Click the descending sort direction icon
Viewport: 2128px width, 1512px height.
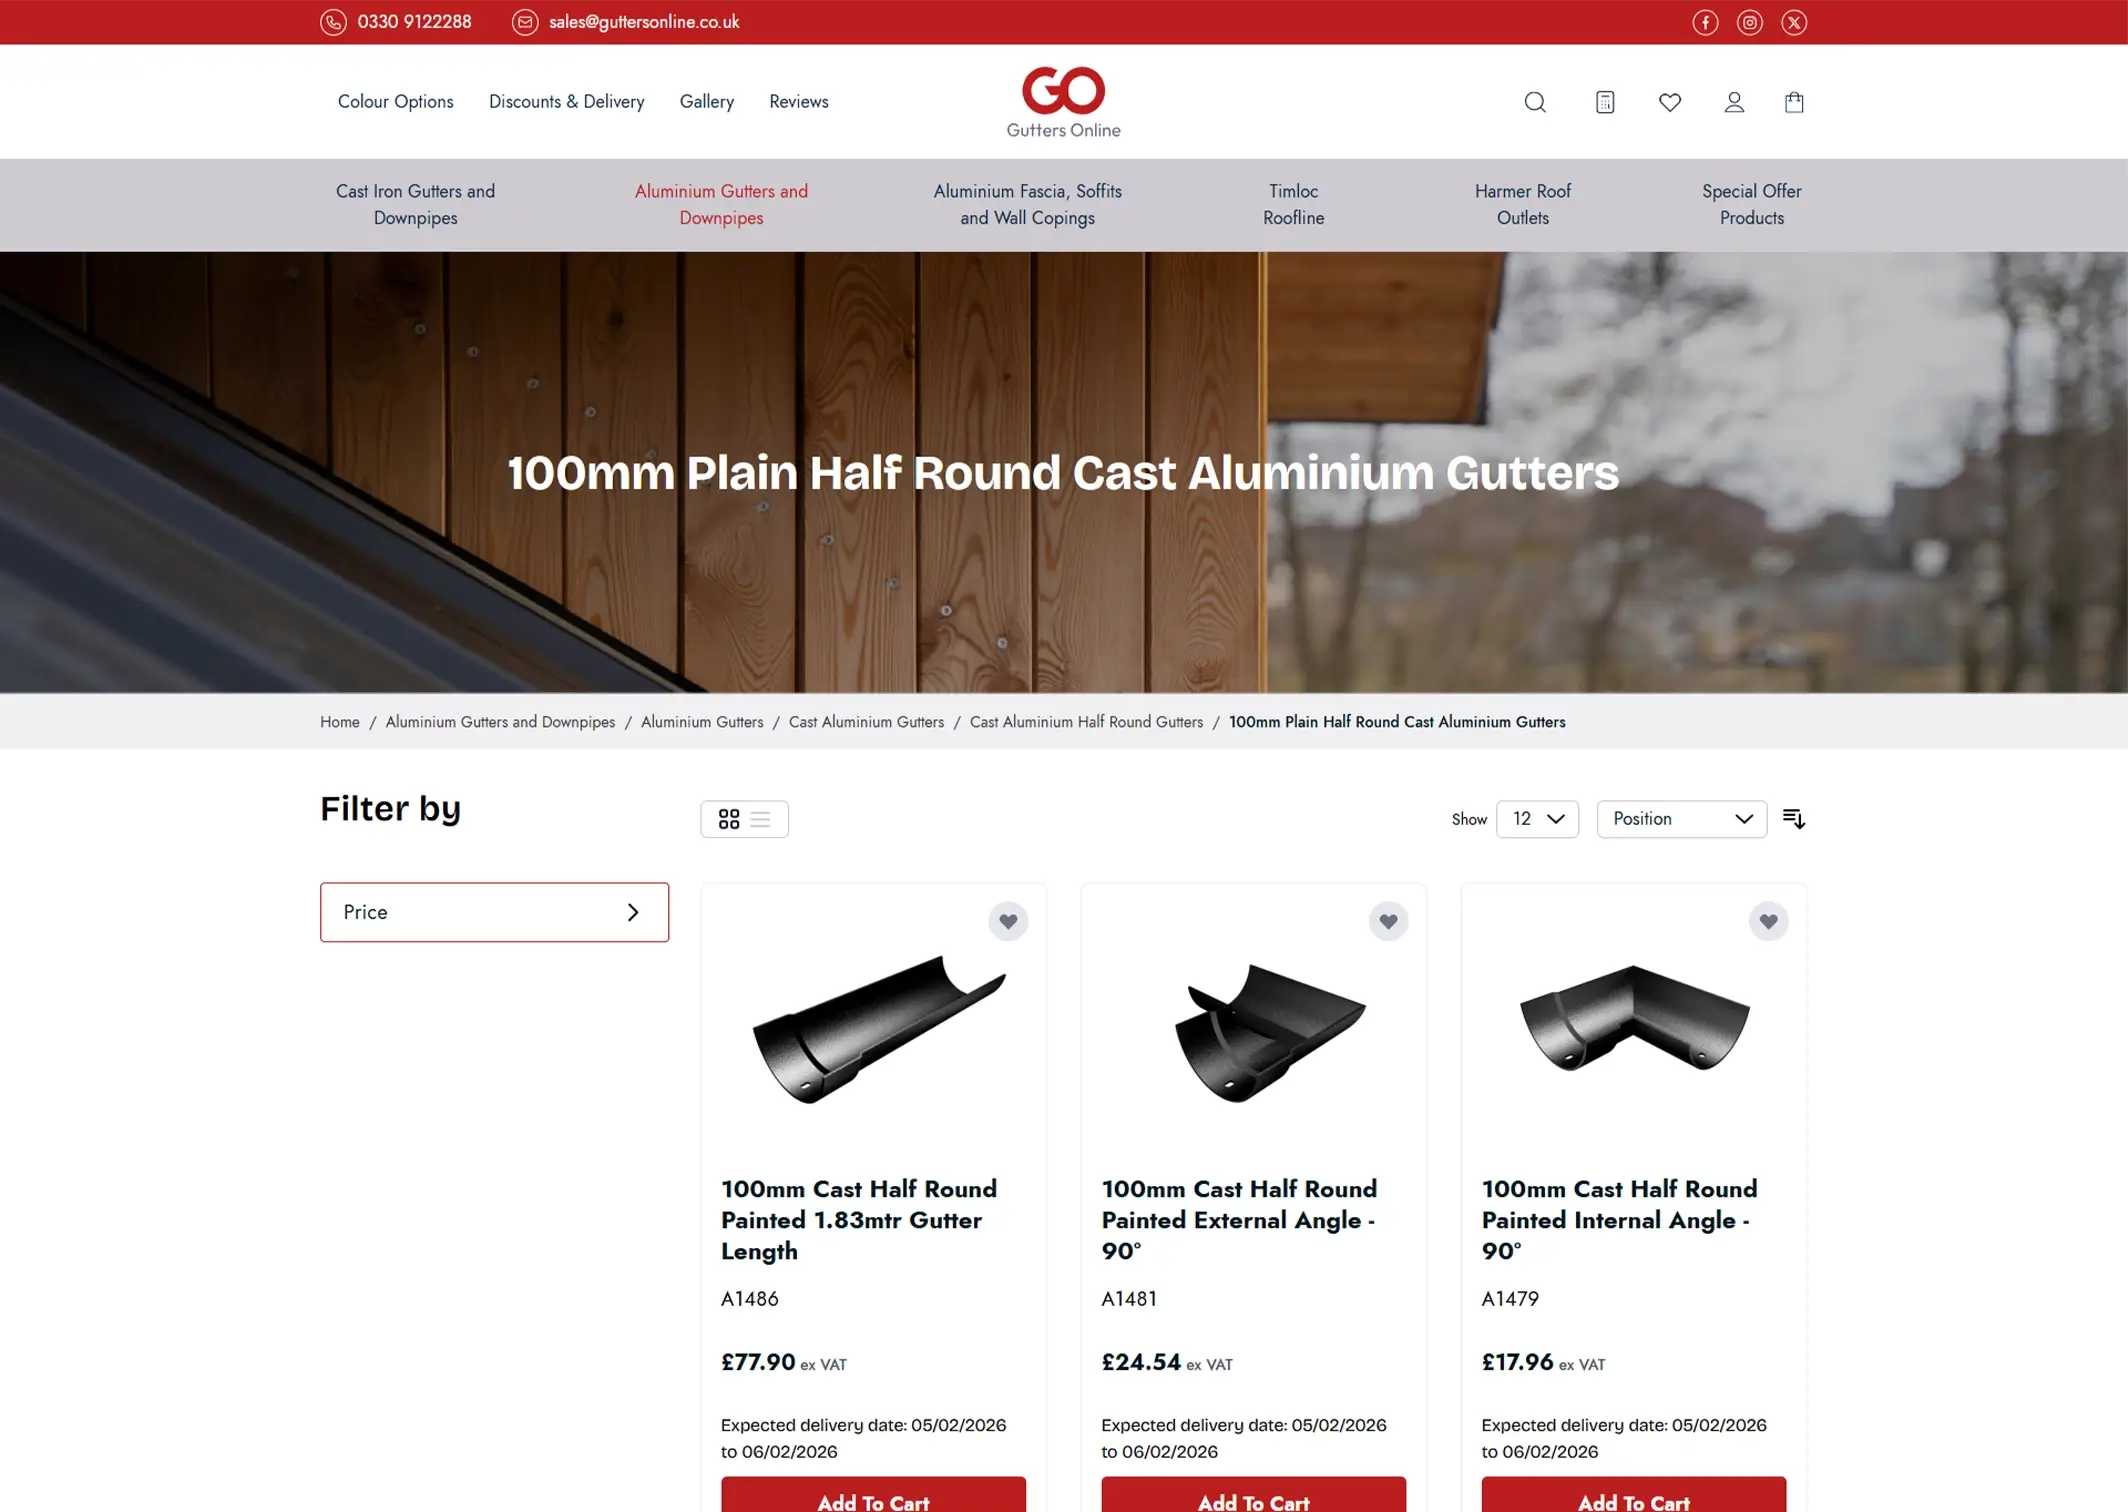[x=1794, y=819]
